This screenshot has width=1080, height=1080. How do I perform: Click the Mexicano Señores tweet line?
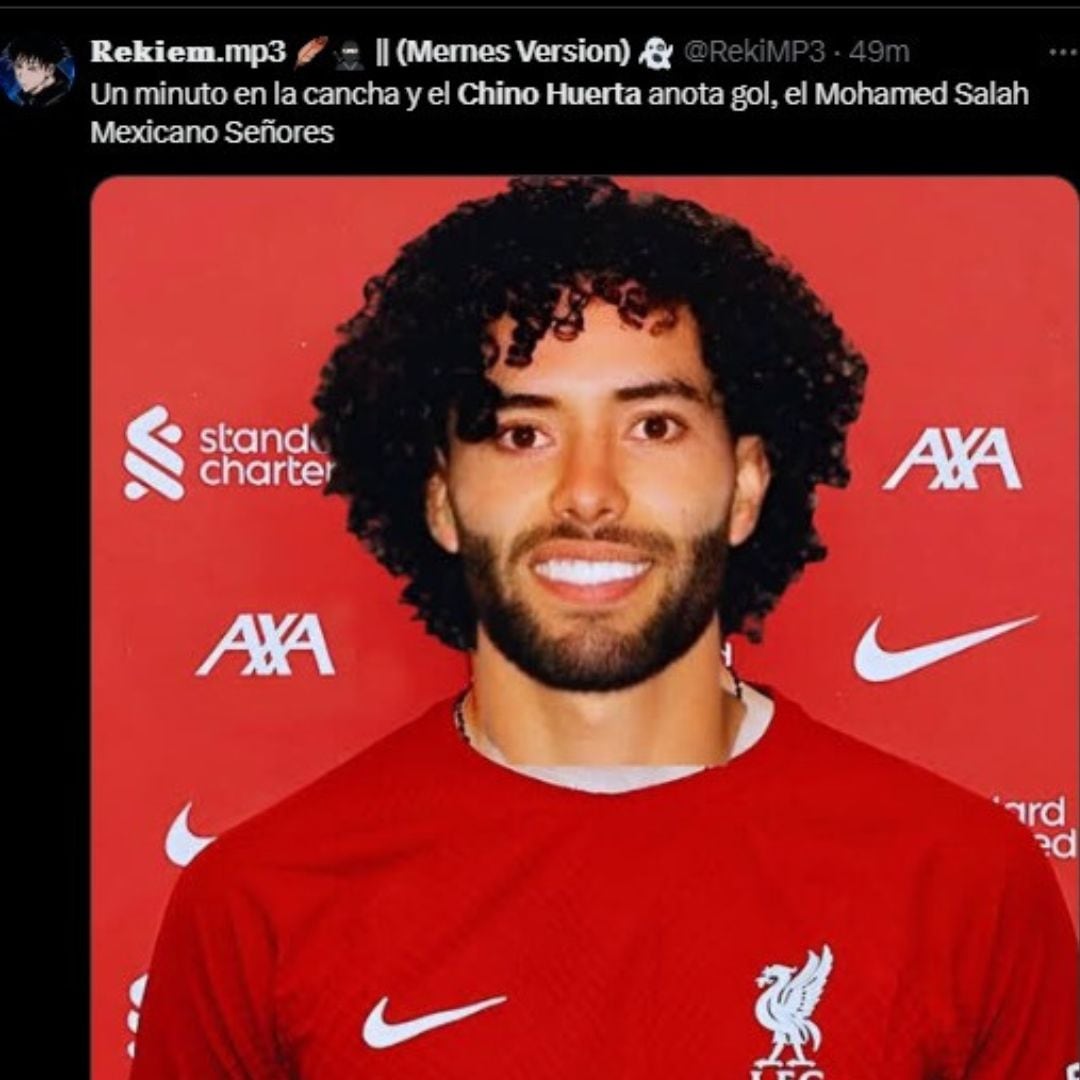(211, 133)
